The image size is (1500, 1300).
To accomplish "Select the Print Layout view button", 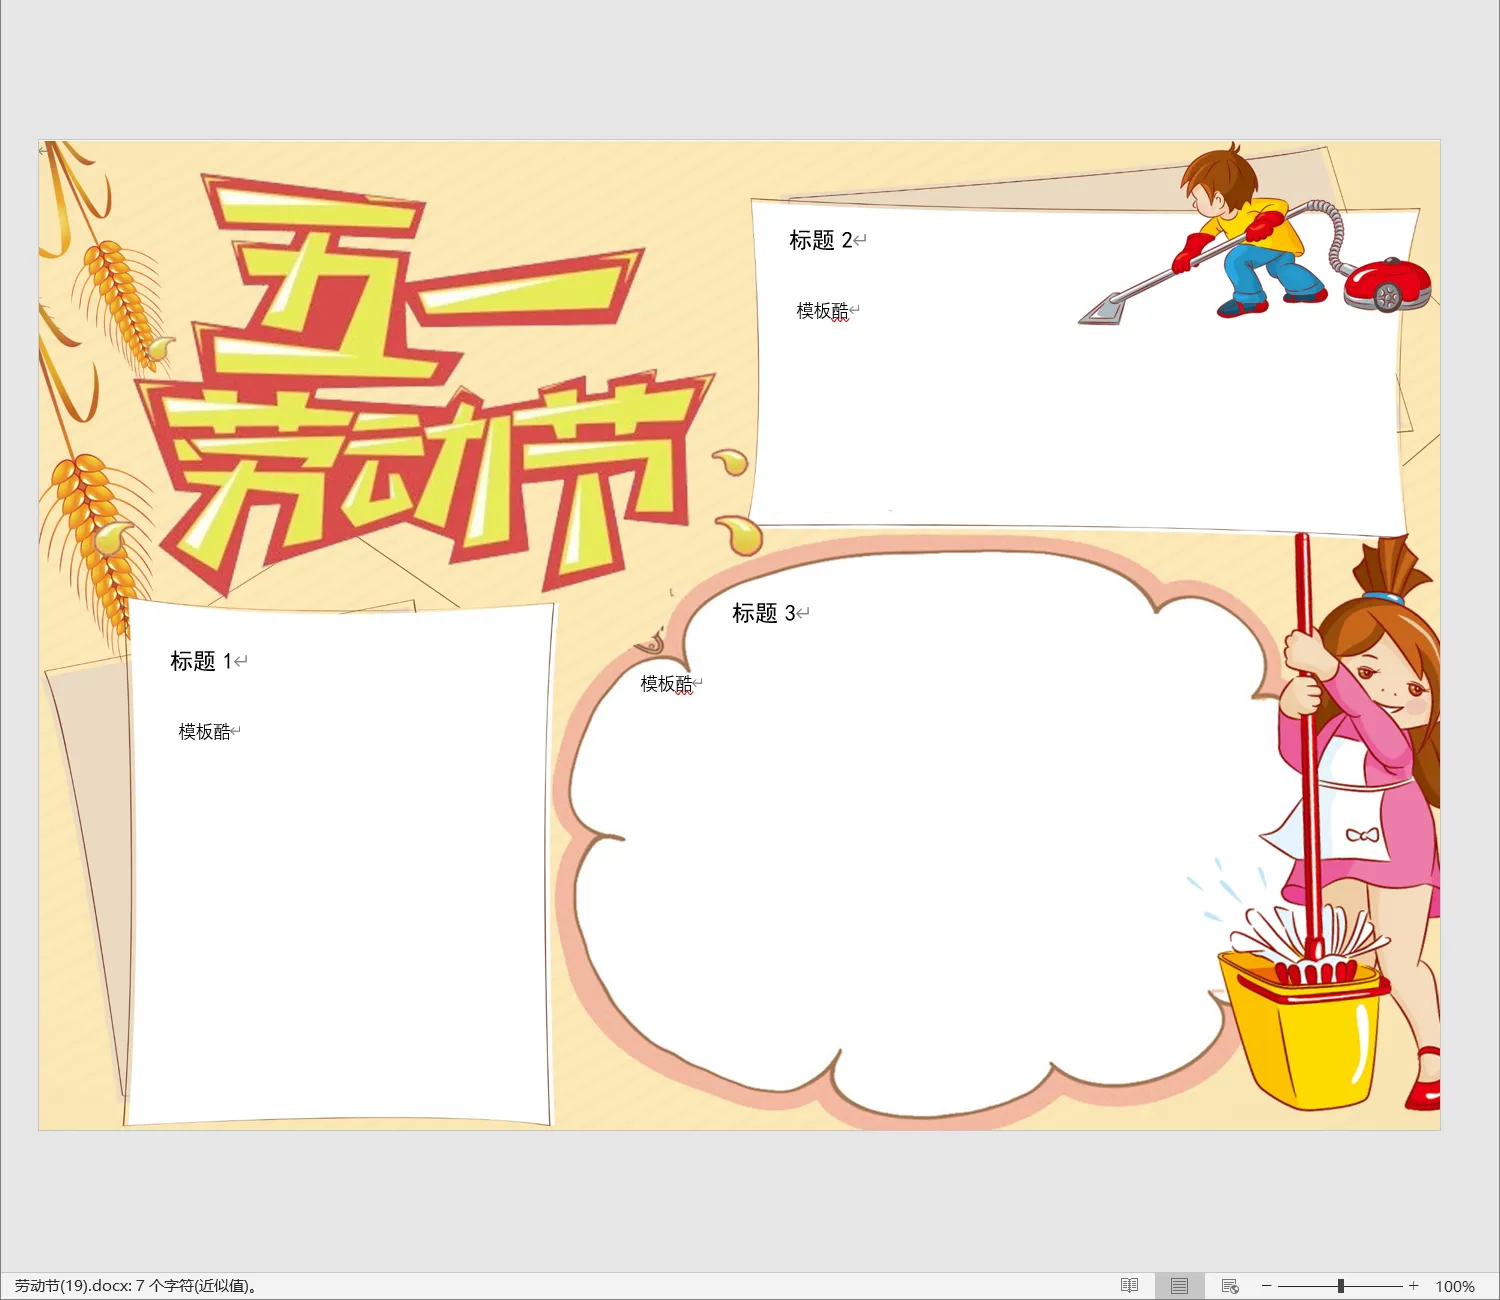I will click(1179, 1286).
